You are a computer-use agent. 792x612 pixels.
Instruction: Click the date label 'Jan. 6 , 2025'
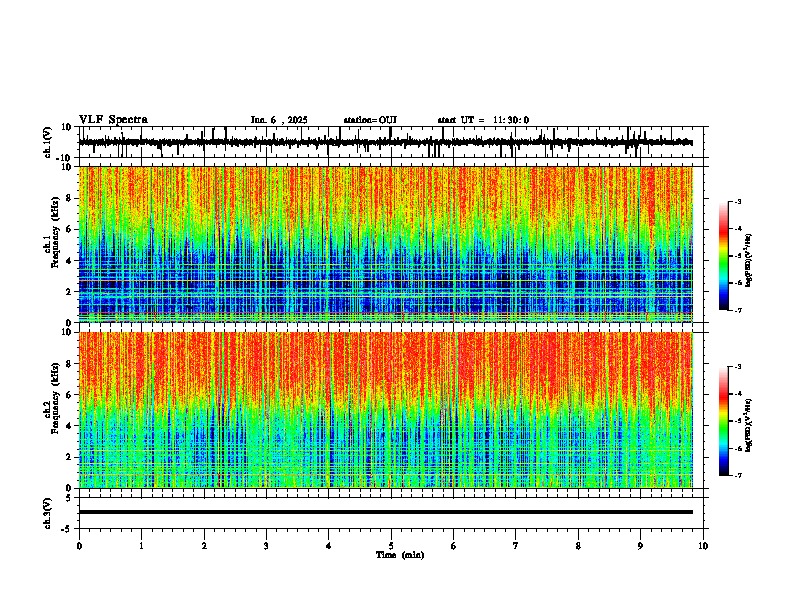click(279, 120)
